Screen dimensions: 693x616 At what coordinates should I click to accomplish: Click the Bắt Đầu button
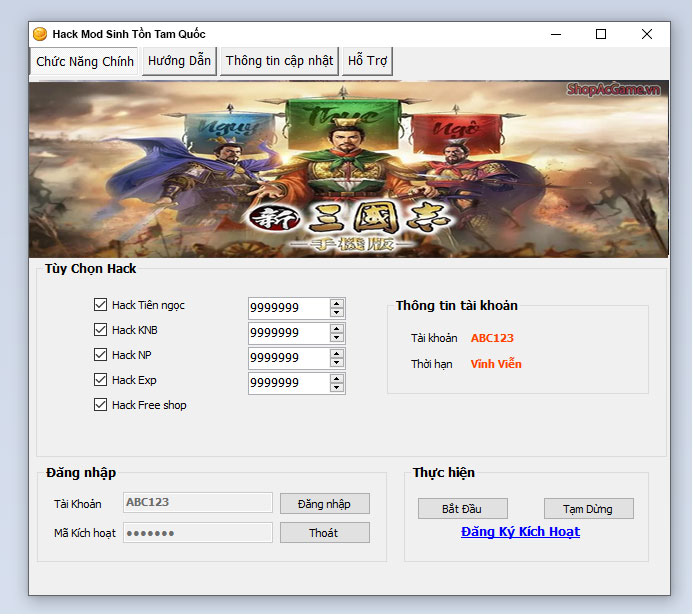pyautogui.click(x=463, y=509)
